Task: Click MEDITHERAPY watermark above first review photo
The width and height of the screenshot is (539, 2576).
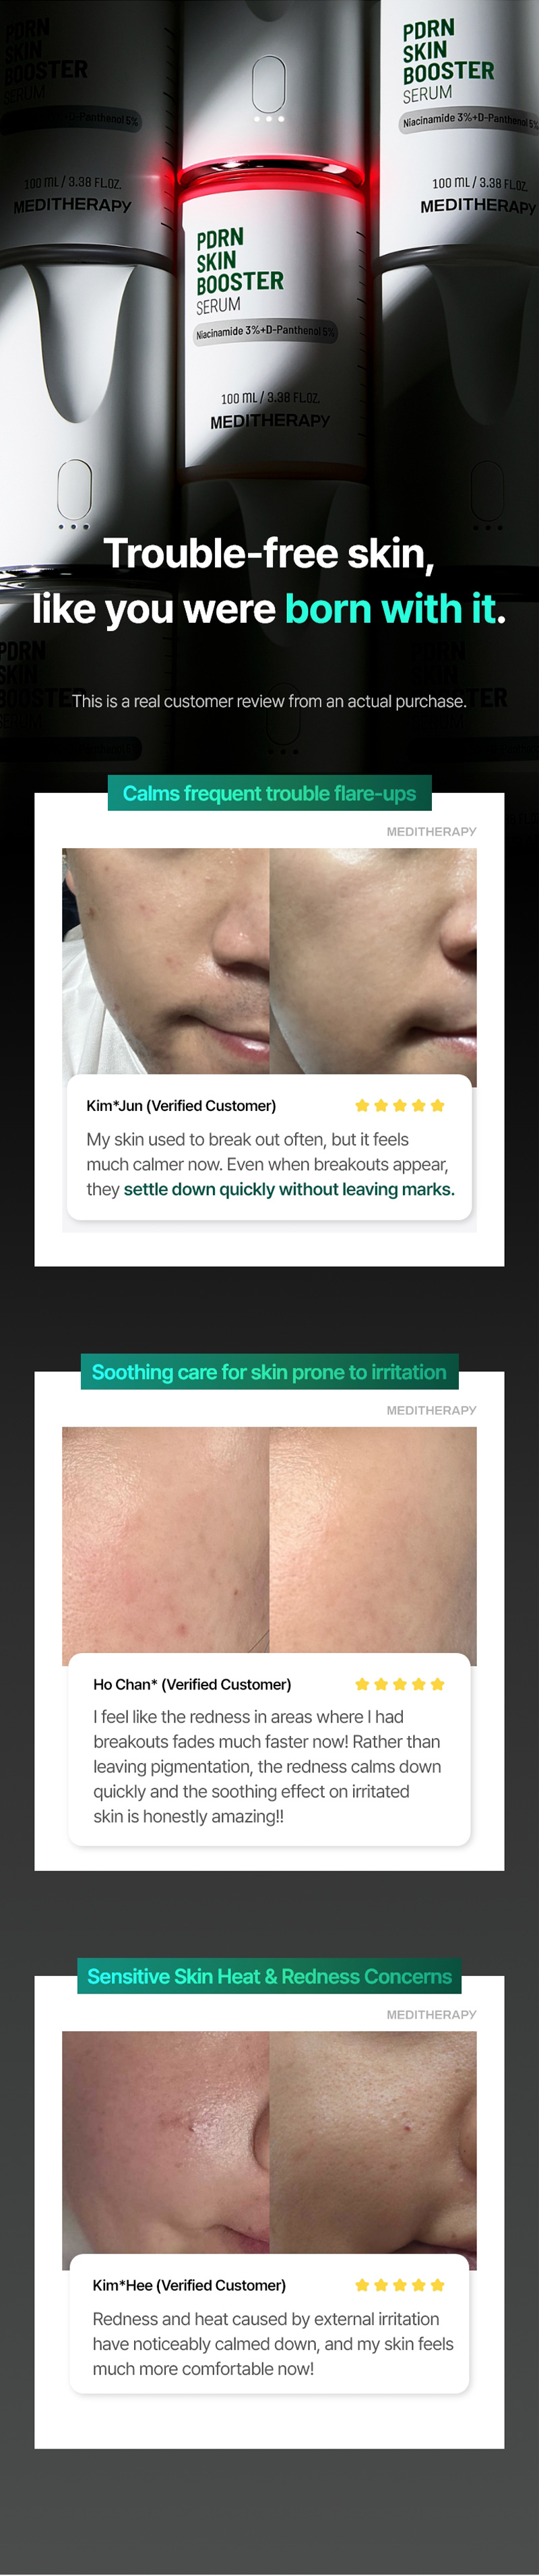Action: [431, 831]
